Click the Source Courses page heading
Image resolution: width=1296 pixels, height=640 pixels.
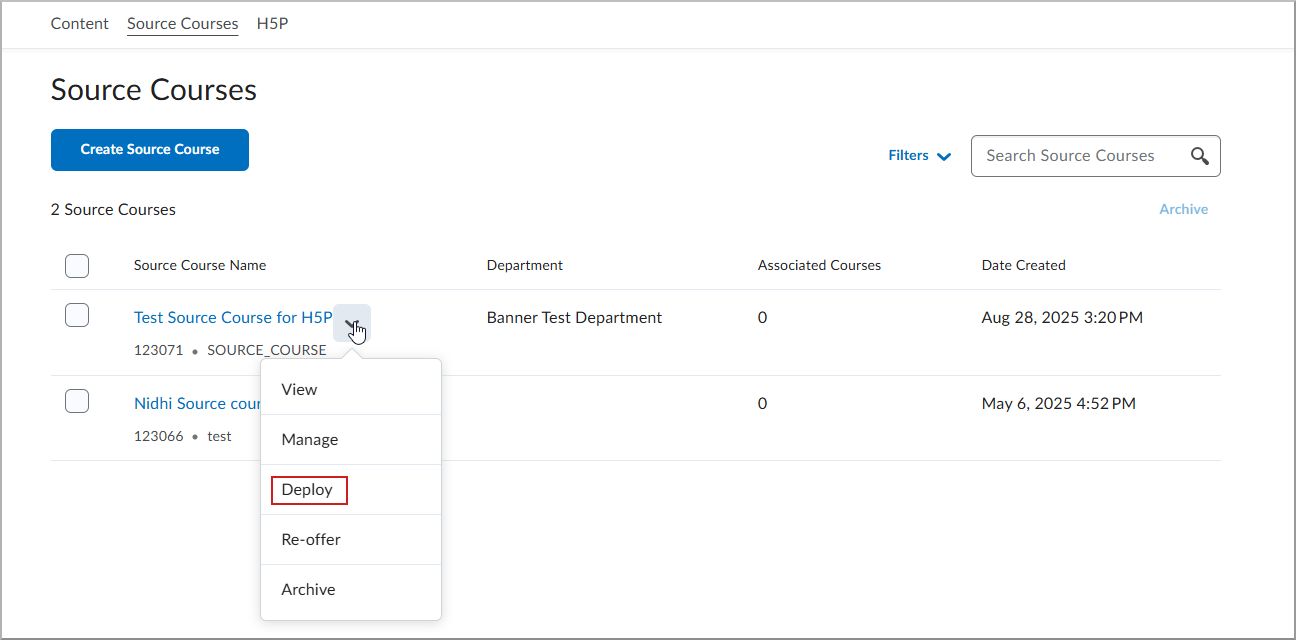pos(154,90)
